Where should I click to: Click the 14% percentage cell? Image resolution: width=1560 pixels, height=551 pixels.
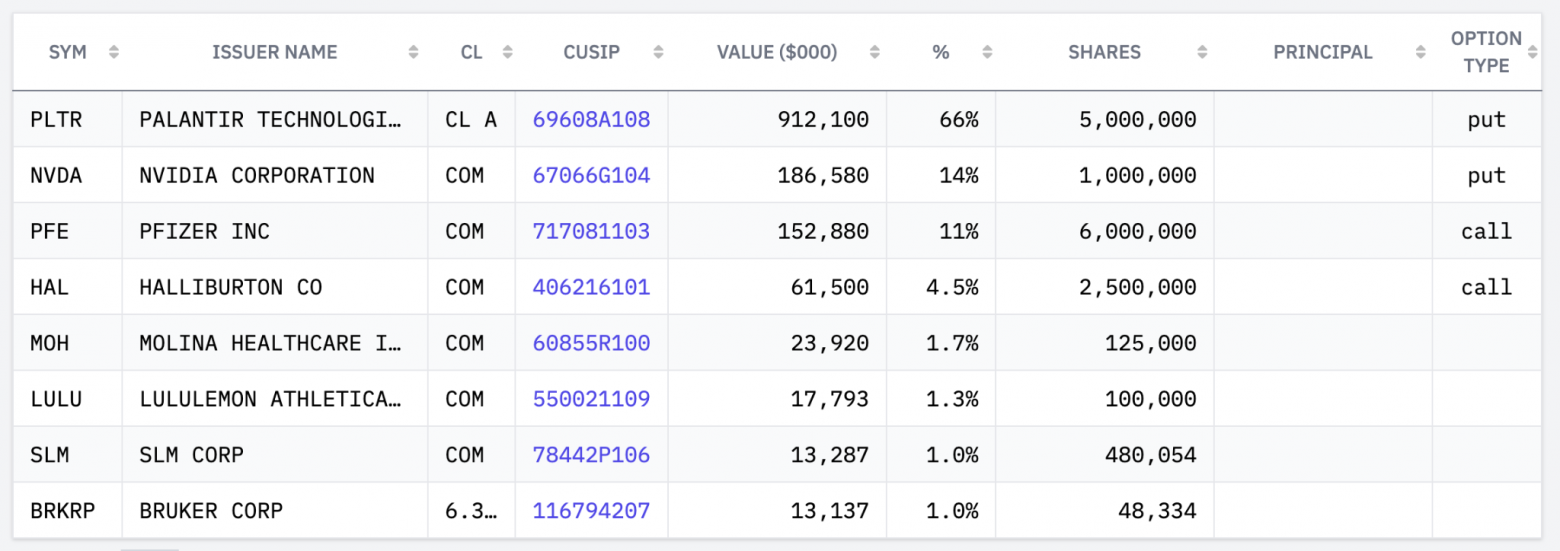pyautogui.click(x=941, y=175)
